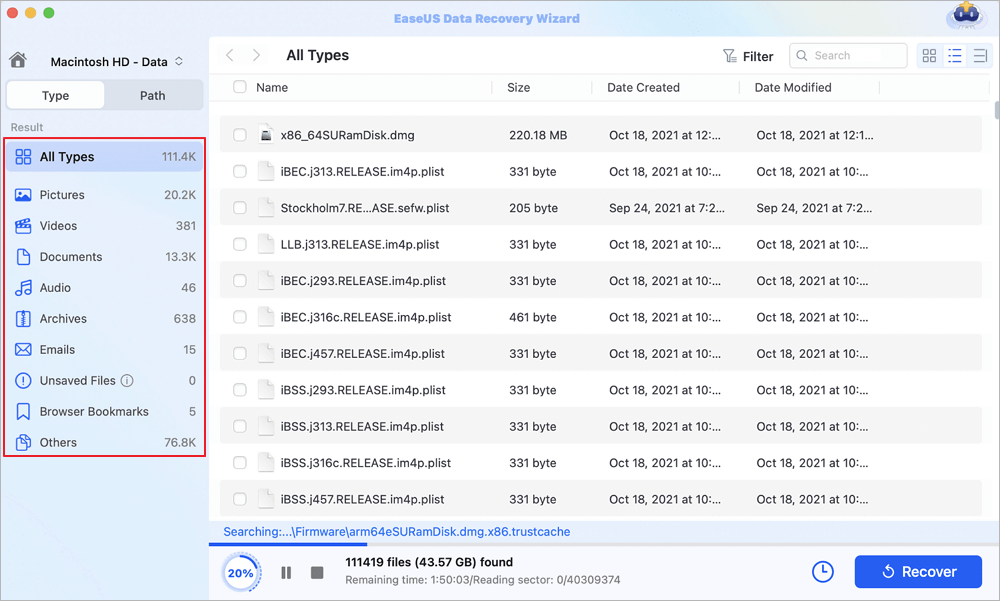Switch to list view layout
The height and width of the screenshot is (601, 1000).
[x=955, y=56]
